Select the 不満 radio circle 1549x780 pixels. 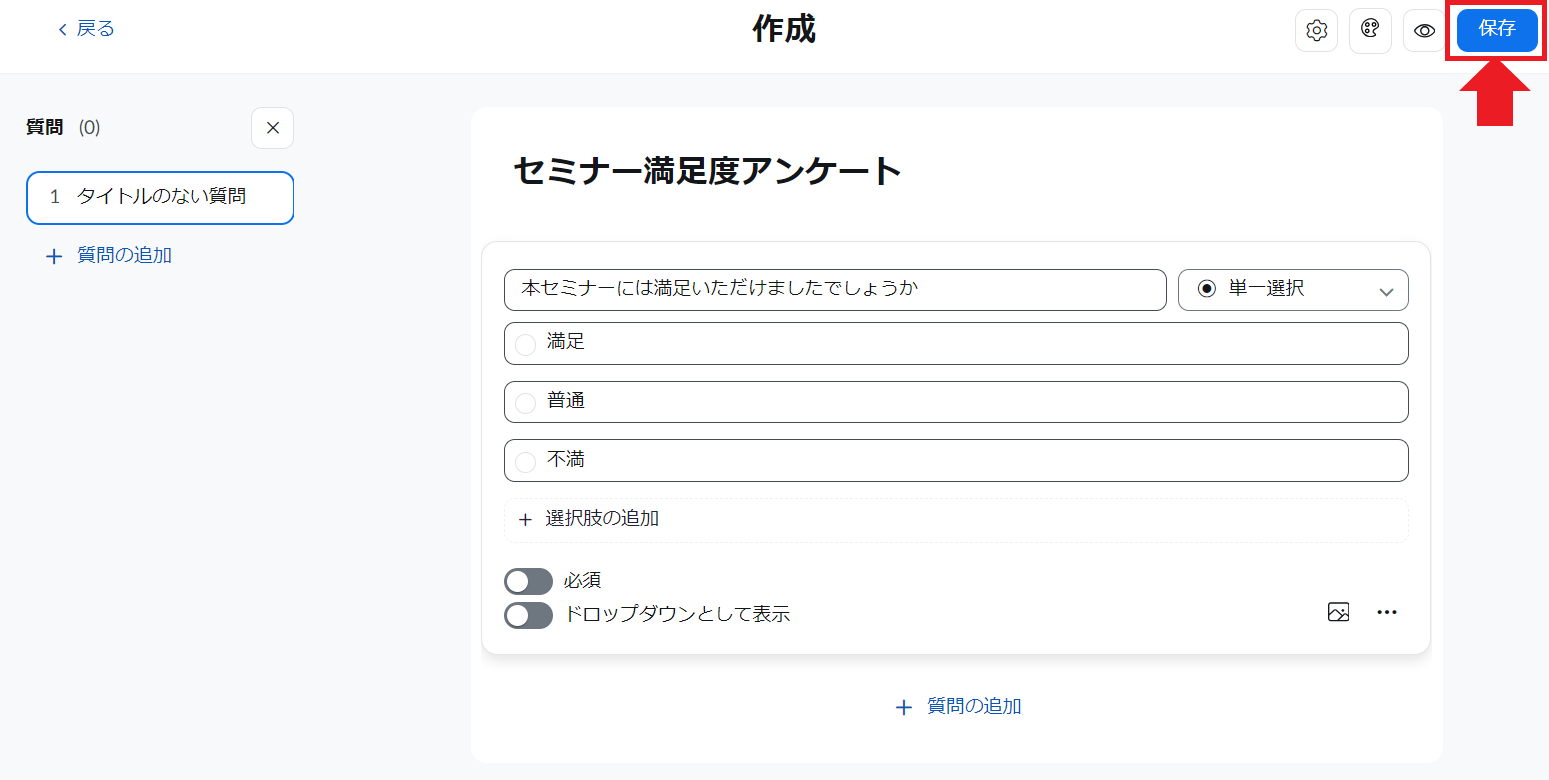tap(525, 462)
